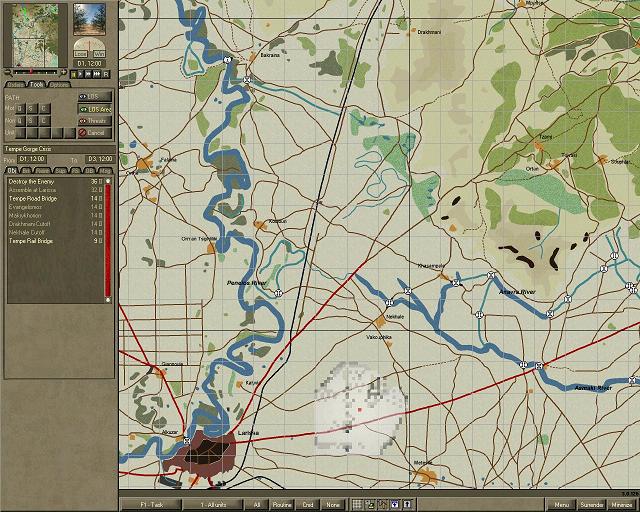This screenshot has height=512, width=640.
Task: Toggle the map grid icon
Action: pos(357,505)
